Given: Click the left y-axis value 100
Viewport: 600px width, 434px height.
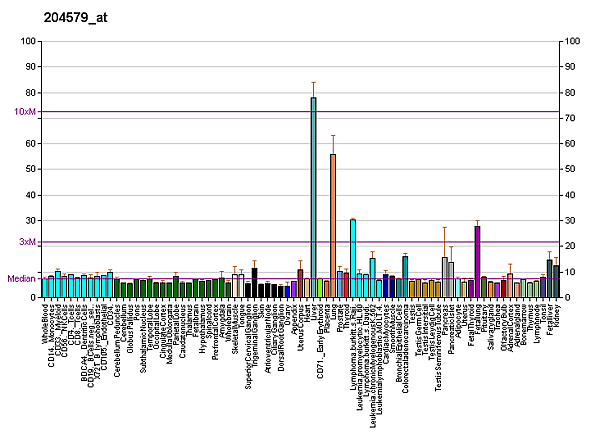Looking at the screenshot, I should pyautogui.click(x=29, y=42).
